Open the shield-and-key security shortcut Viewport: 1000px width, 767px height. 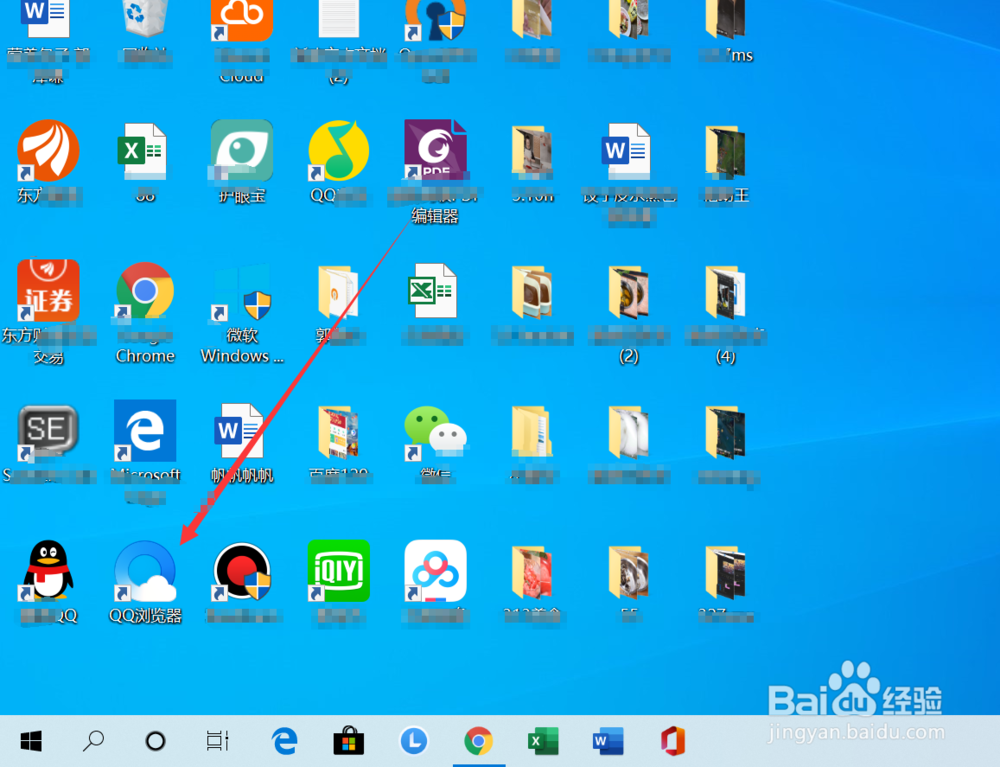click(436, 20)
